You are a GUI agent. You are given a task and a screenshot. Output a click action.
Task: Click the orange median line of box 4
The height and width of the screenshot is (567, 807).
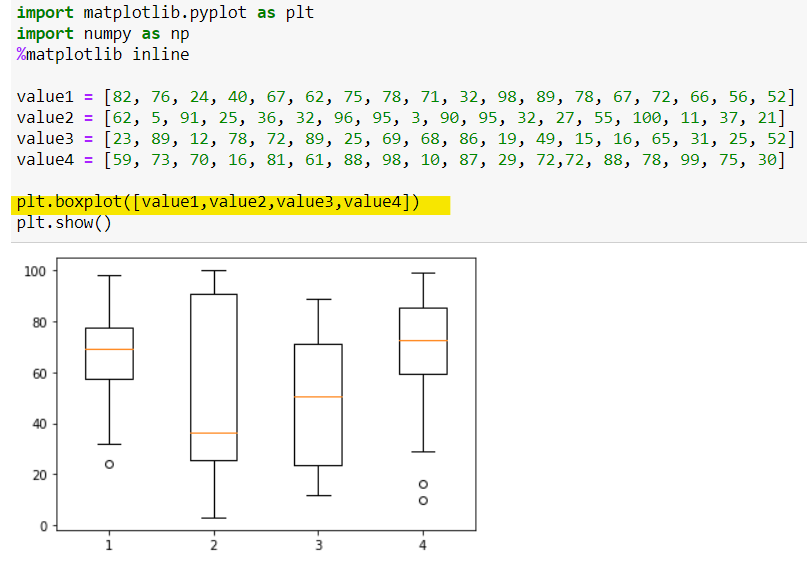point(423,341)
